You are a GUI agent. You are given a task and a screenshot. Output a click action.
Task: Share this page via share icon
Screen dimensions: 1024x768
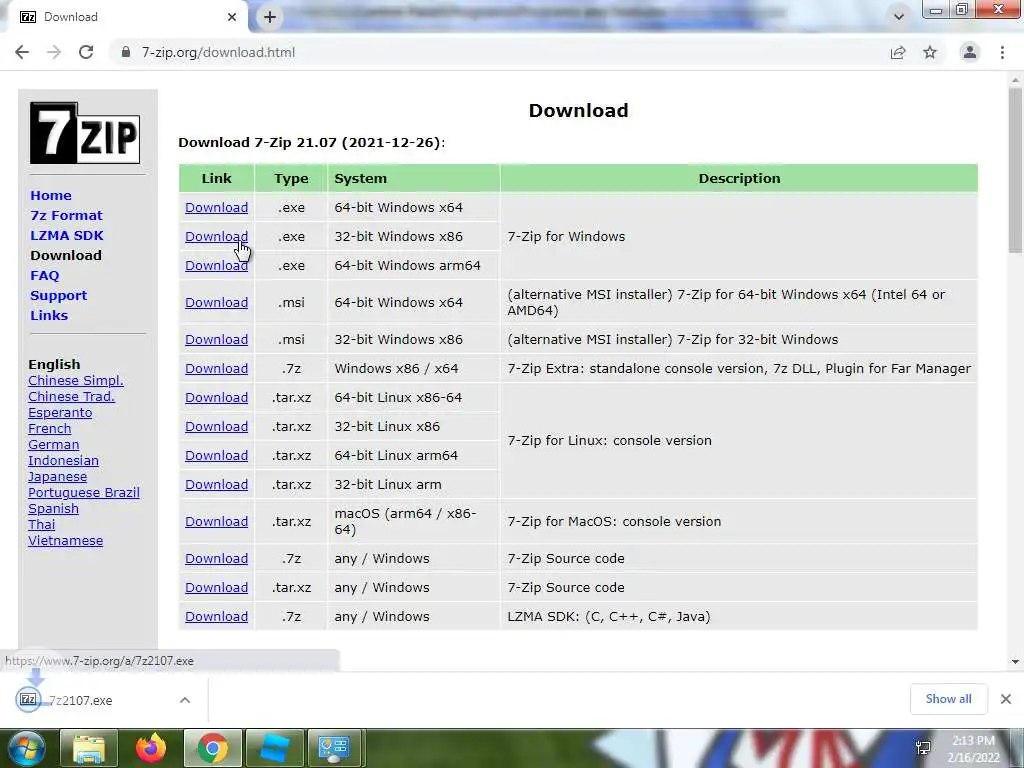tap(898, 52)
